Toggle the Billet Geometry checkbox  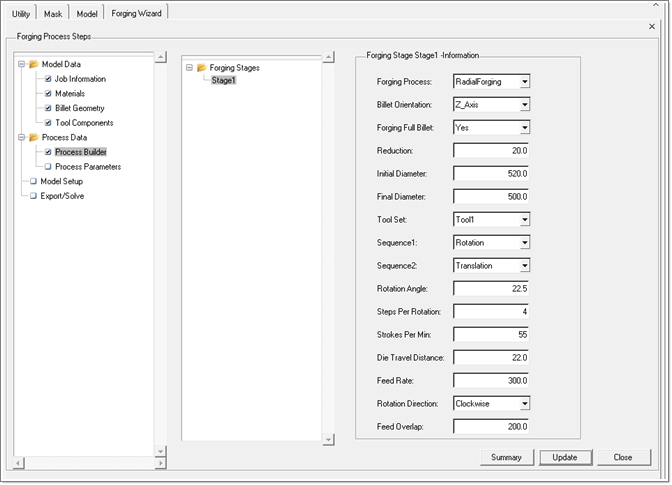click(47, 108)
